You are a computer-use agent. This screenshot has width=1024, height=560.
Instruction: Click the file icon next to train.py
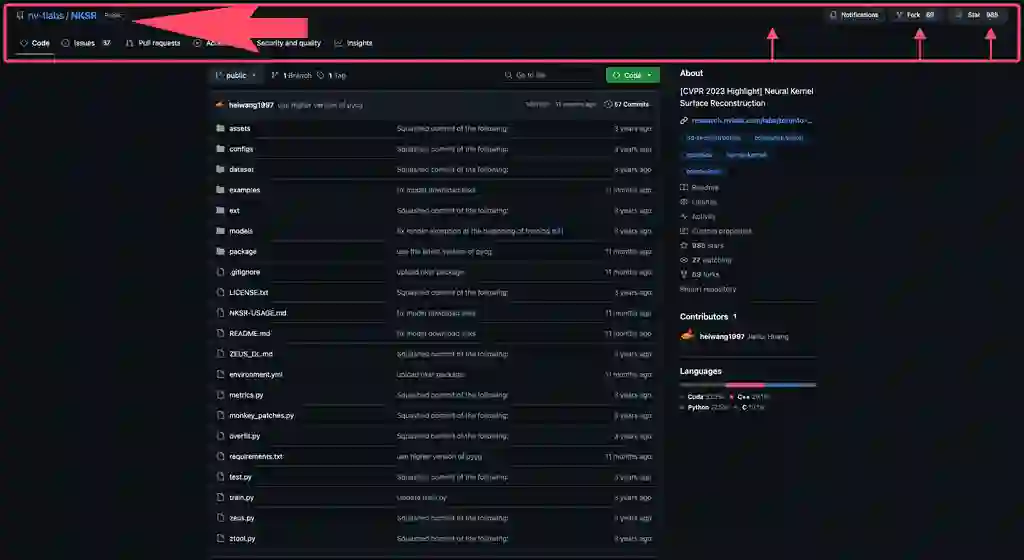pos(220,497)
